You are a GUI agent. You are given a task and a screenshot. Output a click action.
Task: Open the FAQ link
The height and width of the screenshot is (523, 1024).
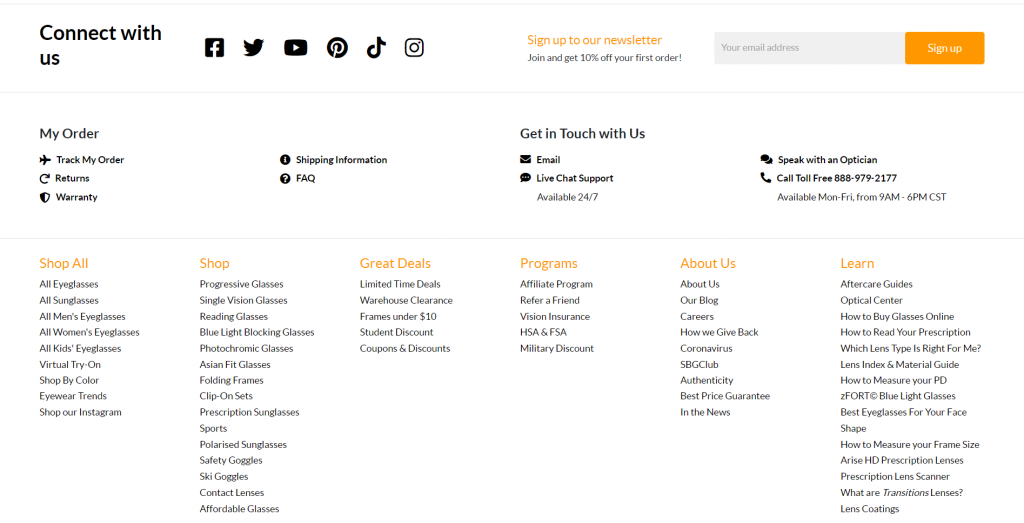pyautogui.click(x=306, y=178)
